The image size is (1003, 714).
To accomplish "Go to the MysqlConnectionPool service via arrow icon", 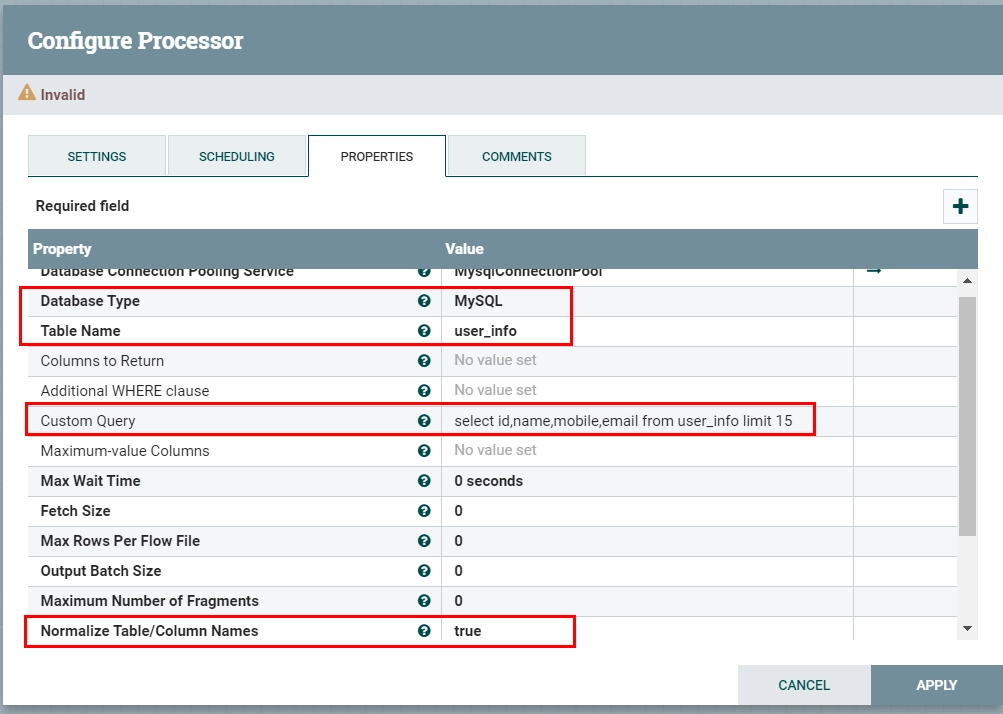I will [x=874, y=271].
